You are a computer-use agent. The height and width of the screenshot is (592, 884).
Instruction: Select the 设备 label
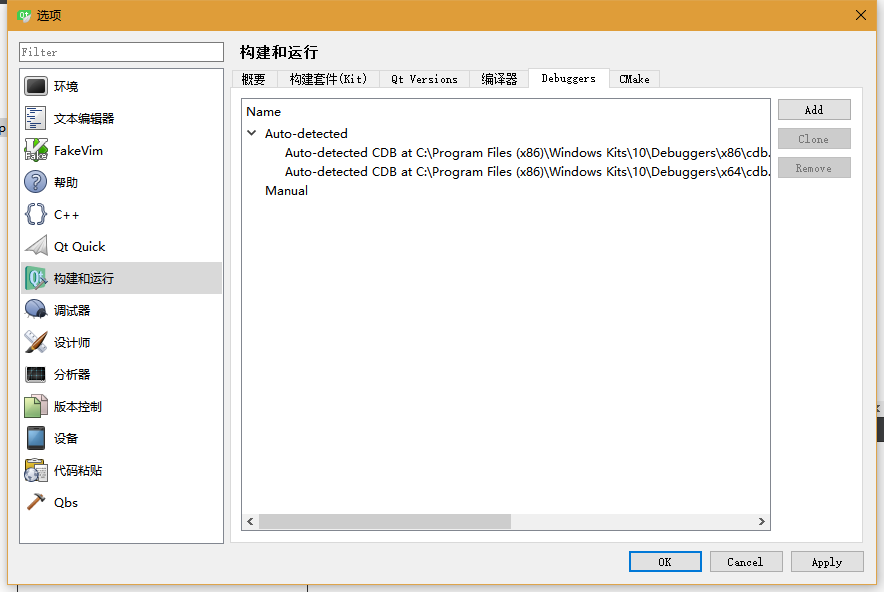click(x=66, y=439)
